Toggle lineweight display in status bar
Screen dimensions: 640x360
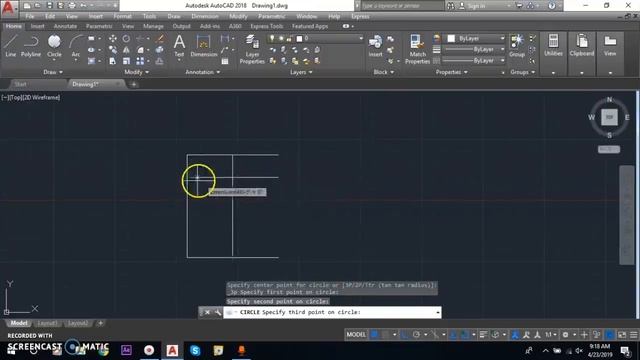coord(483,335)
